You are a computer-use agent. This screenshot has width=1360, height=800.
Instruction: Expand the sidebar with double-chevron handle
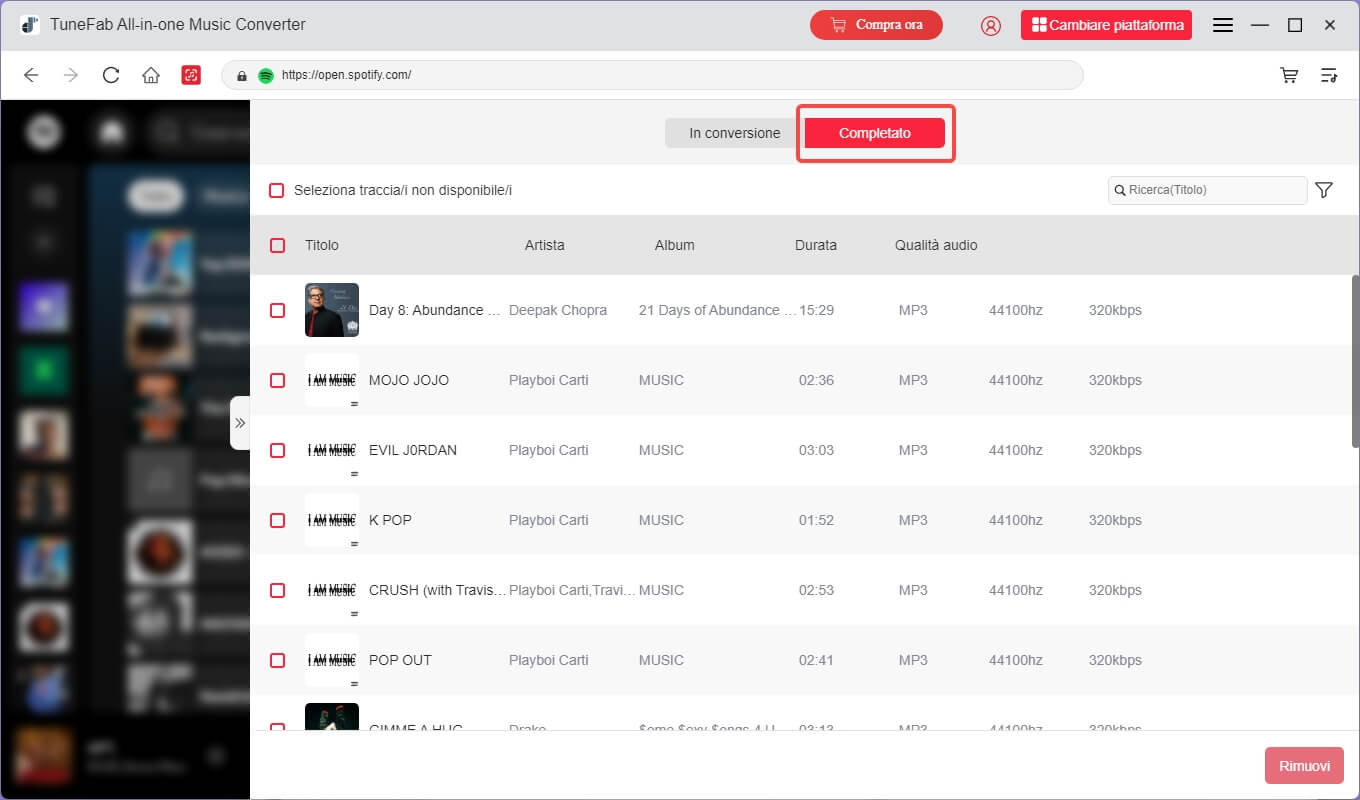[240, 423]
